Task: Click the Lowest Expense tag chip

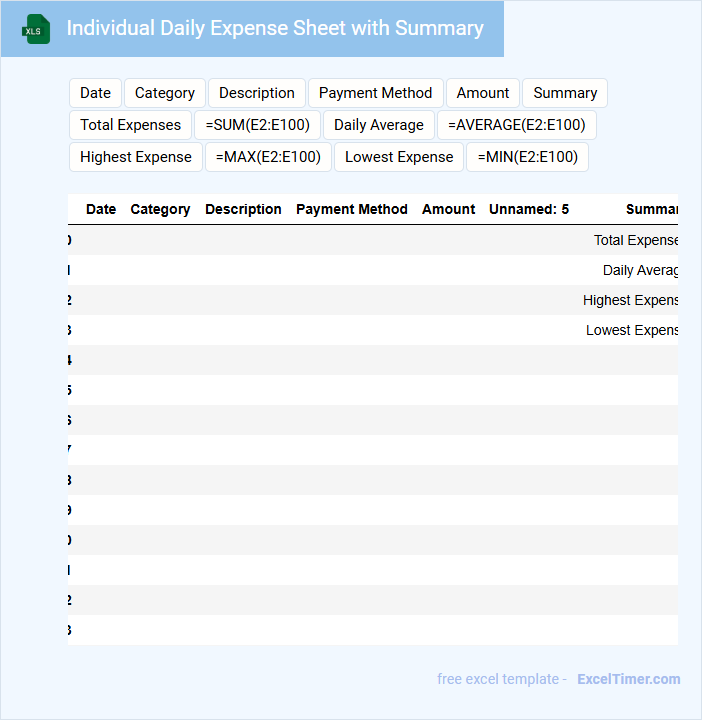Action: (399, 157)
